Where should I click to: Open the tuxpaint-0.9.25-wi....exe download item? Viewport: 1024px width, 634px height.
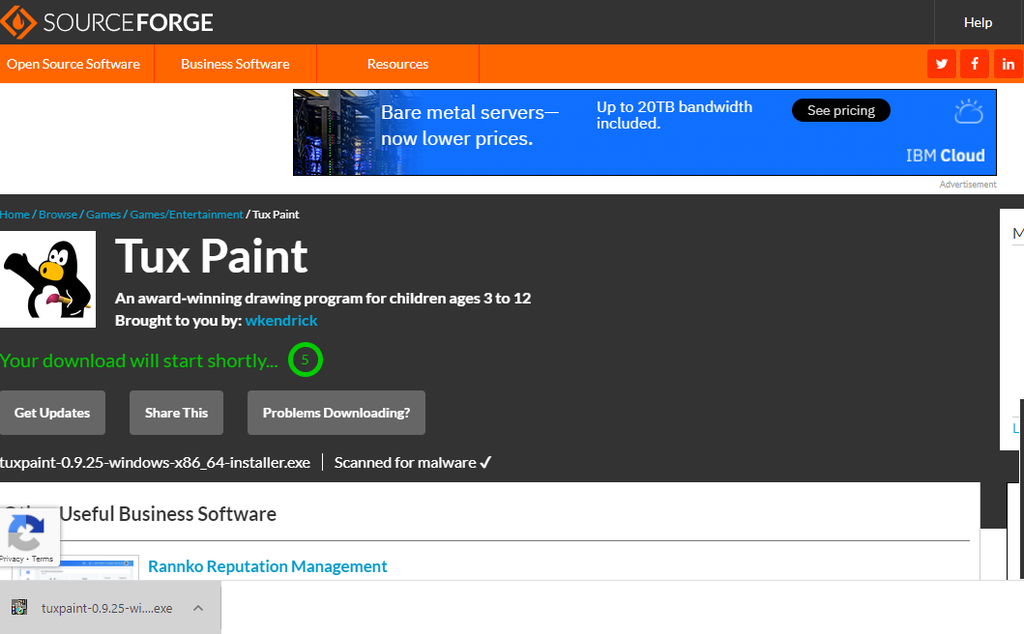110,608
